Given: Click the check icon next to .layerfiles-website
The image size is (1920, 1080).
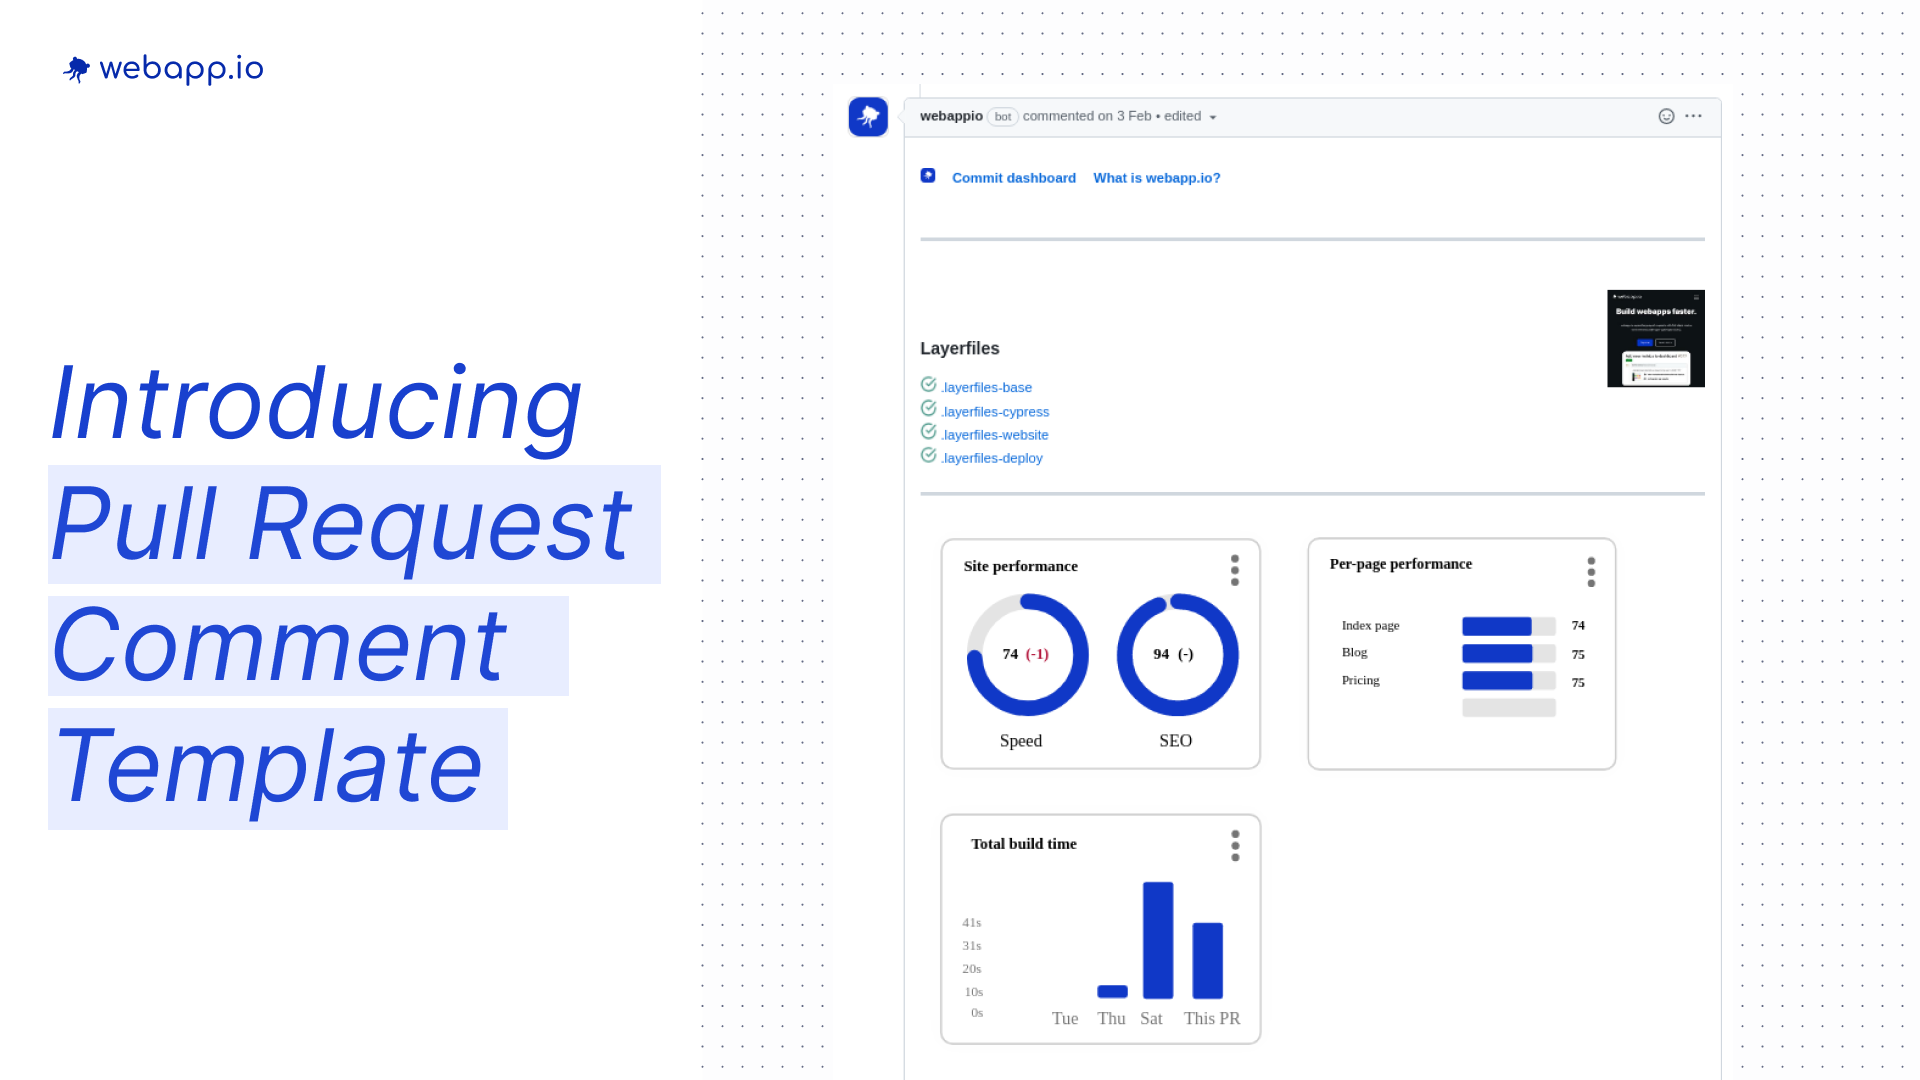Looking at the screenshot, I should coord(928,432).
